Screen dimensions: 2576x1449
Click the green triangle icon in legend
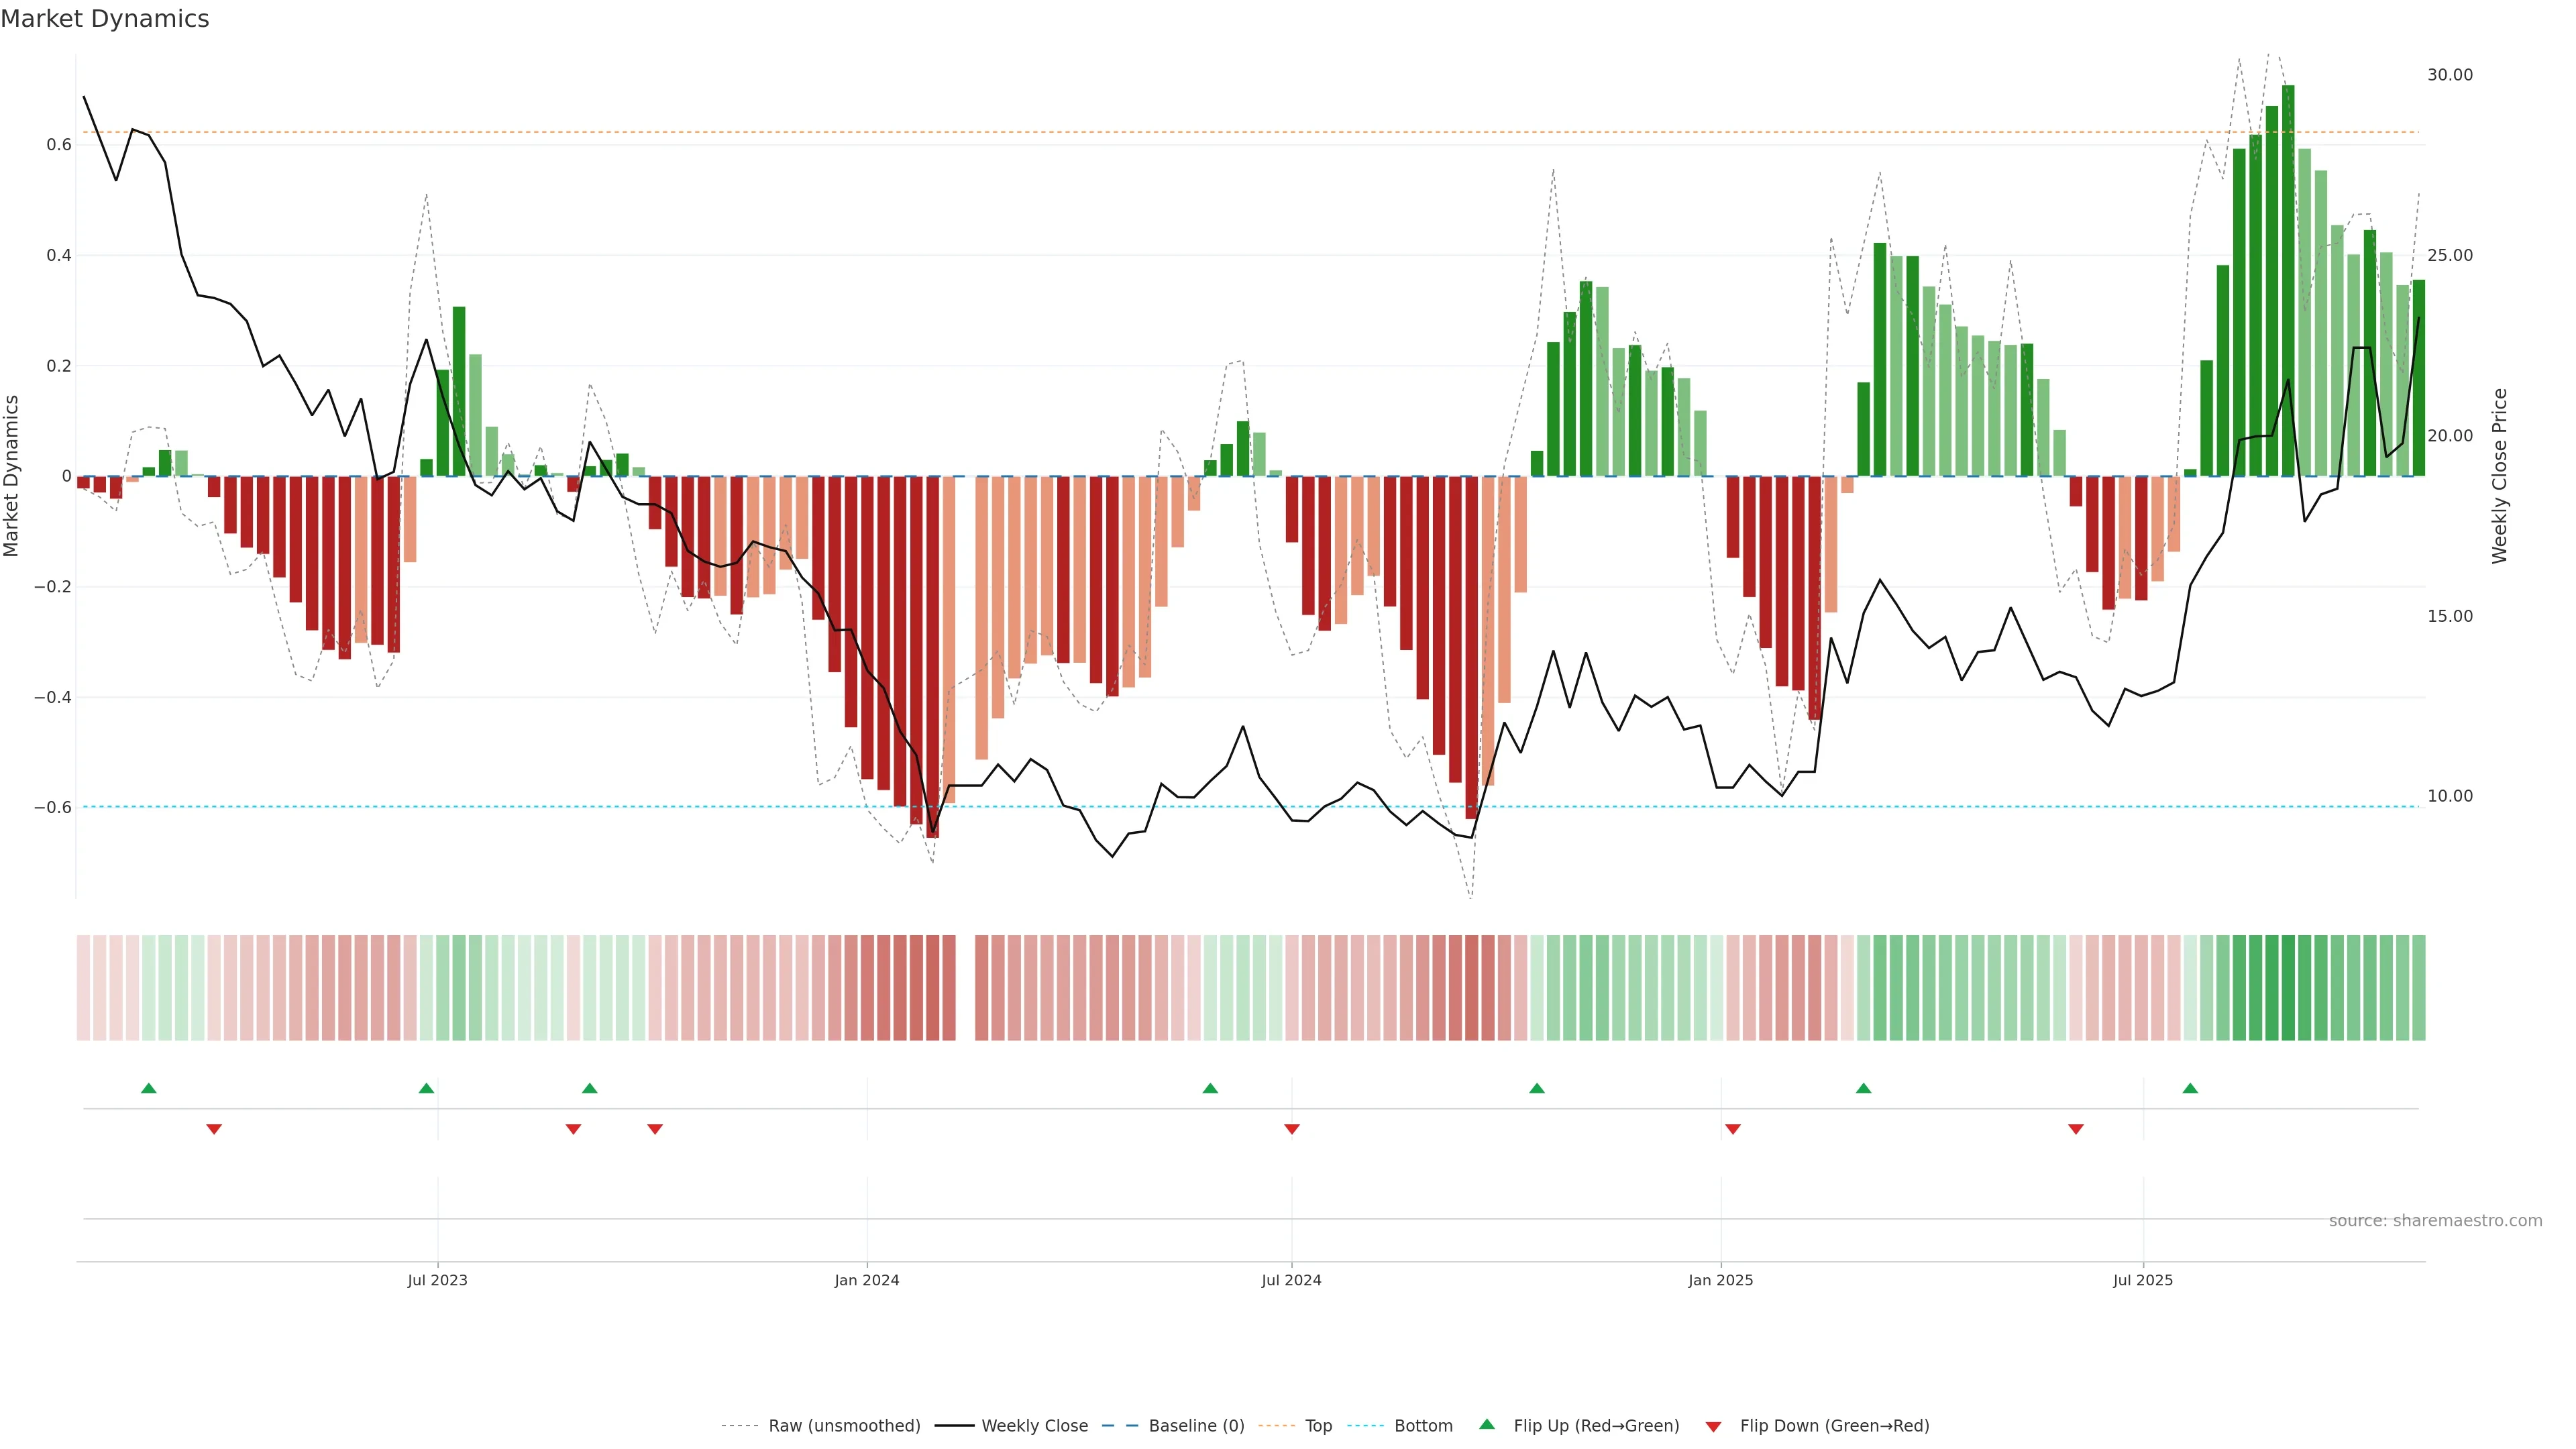click(x=1487, y=1424)
